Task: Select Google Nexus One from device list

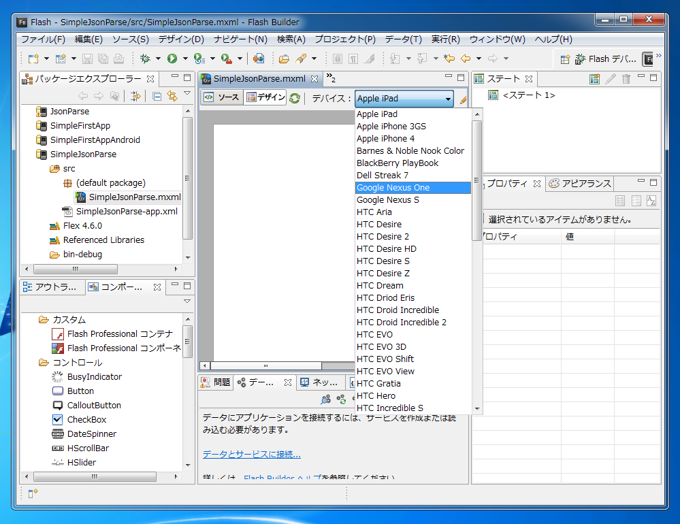Action: tap(412, 187)
